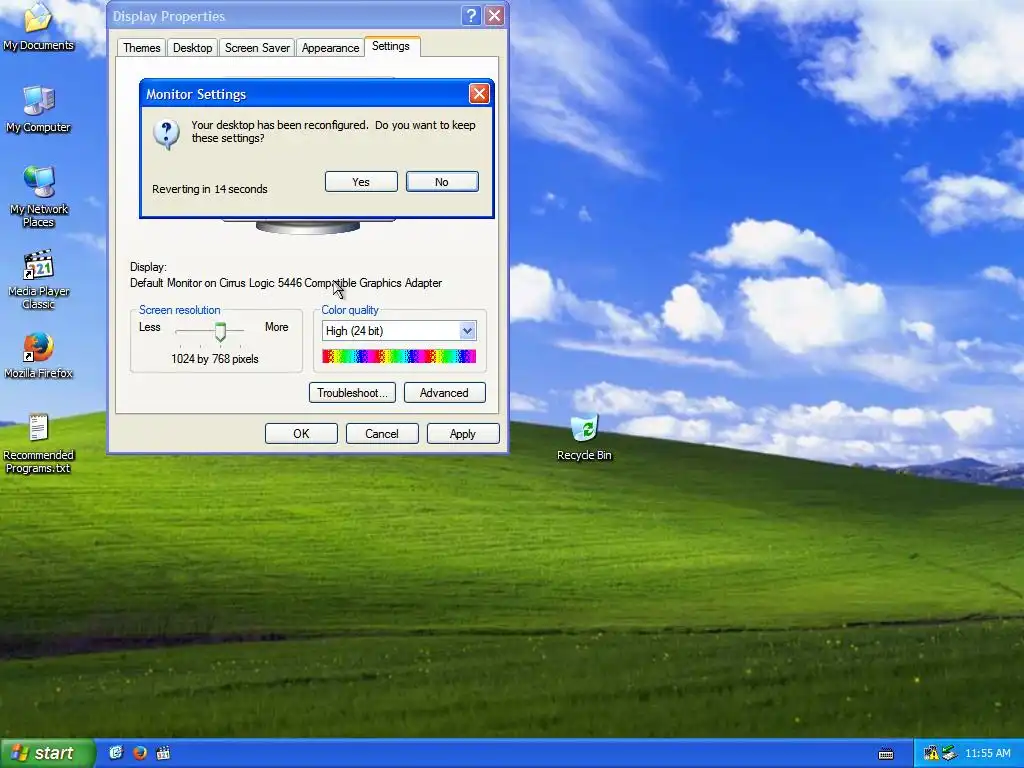Click Yes to keep display settings
This screenshot has height=768, width=1024.
[x=361, y=182]
